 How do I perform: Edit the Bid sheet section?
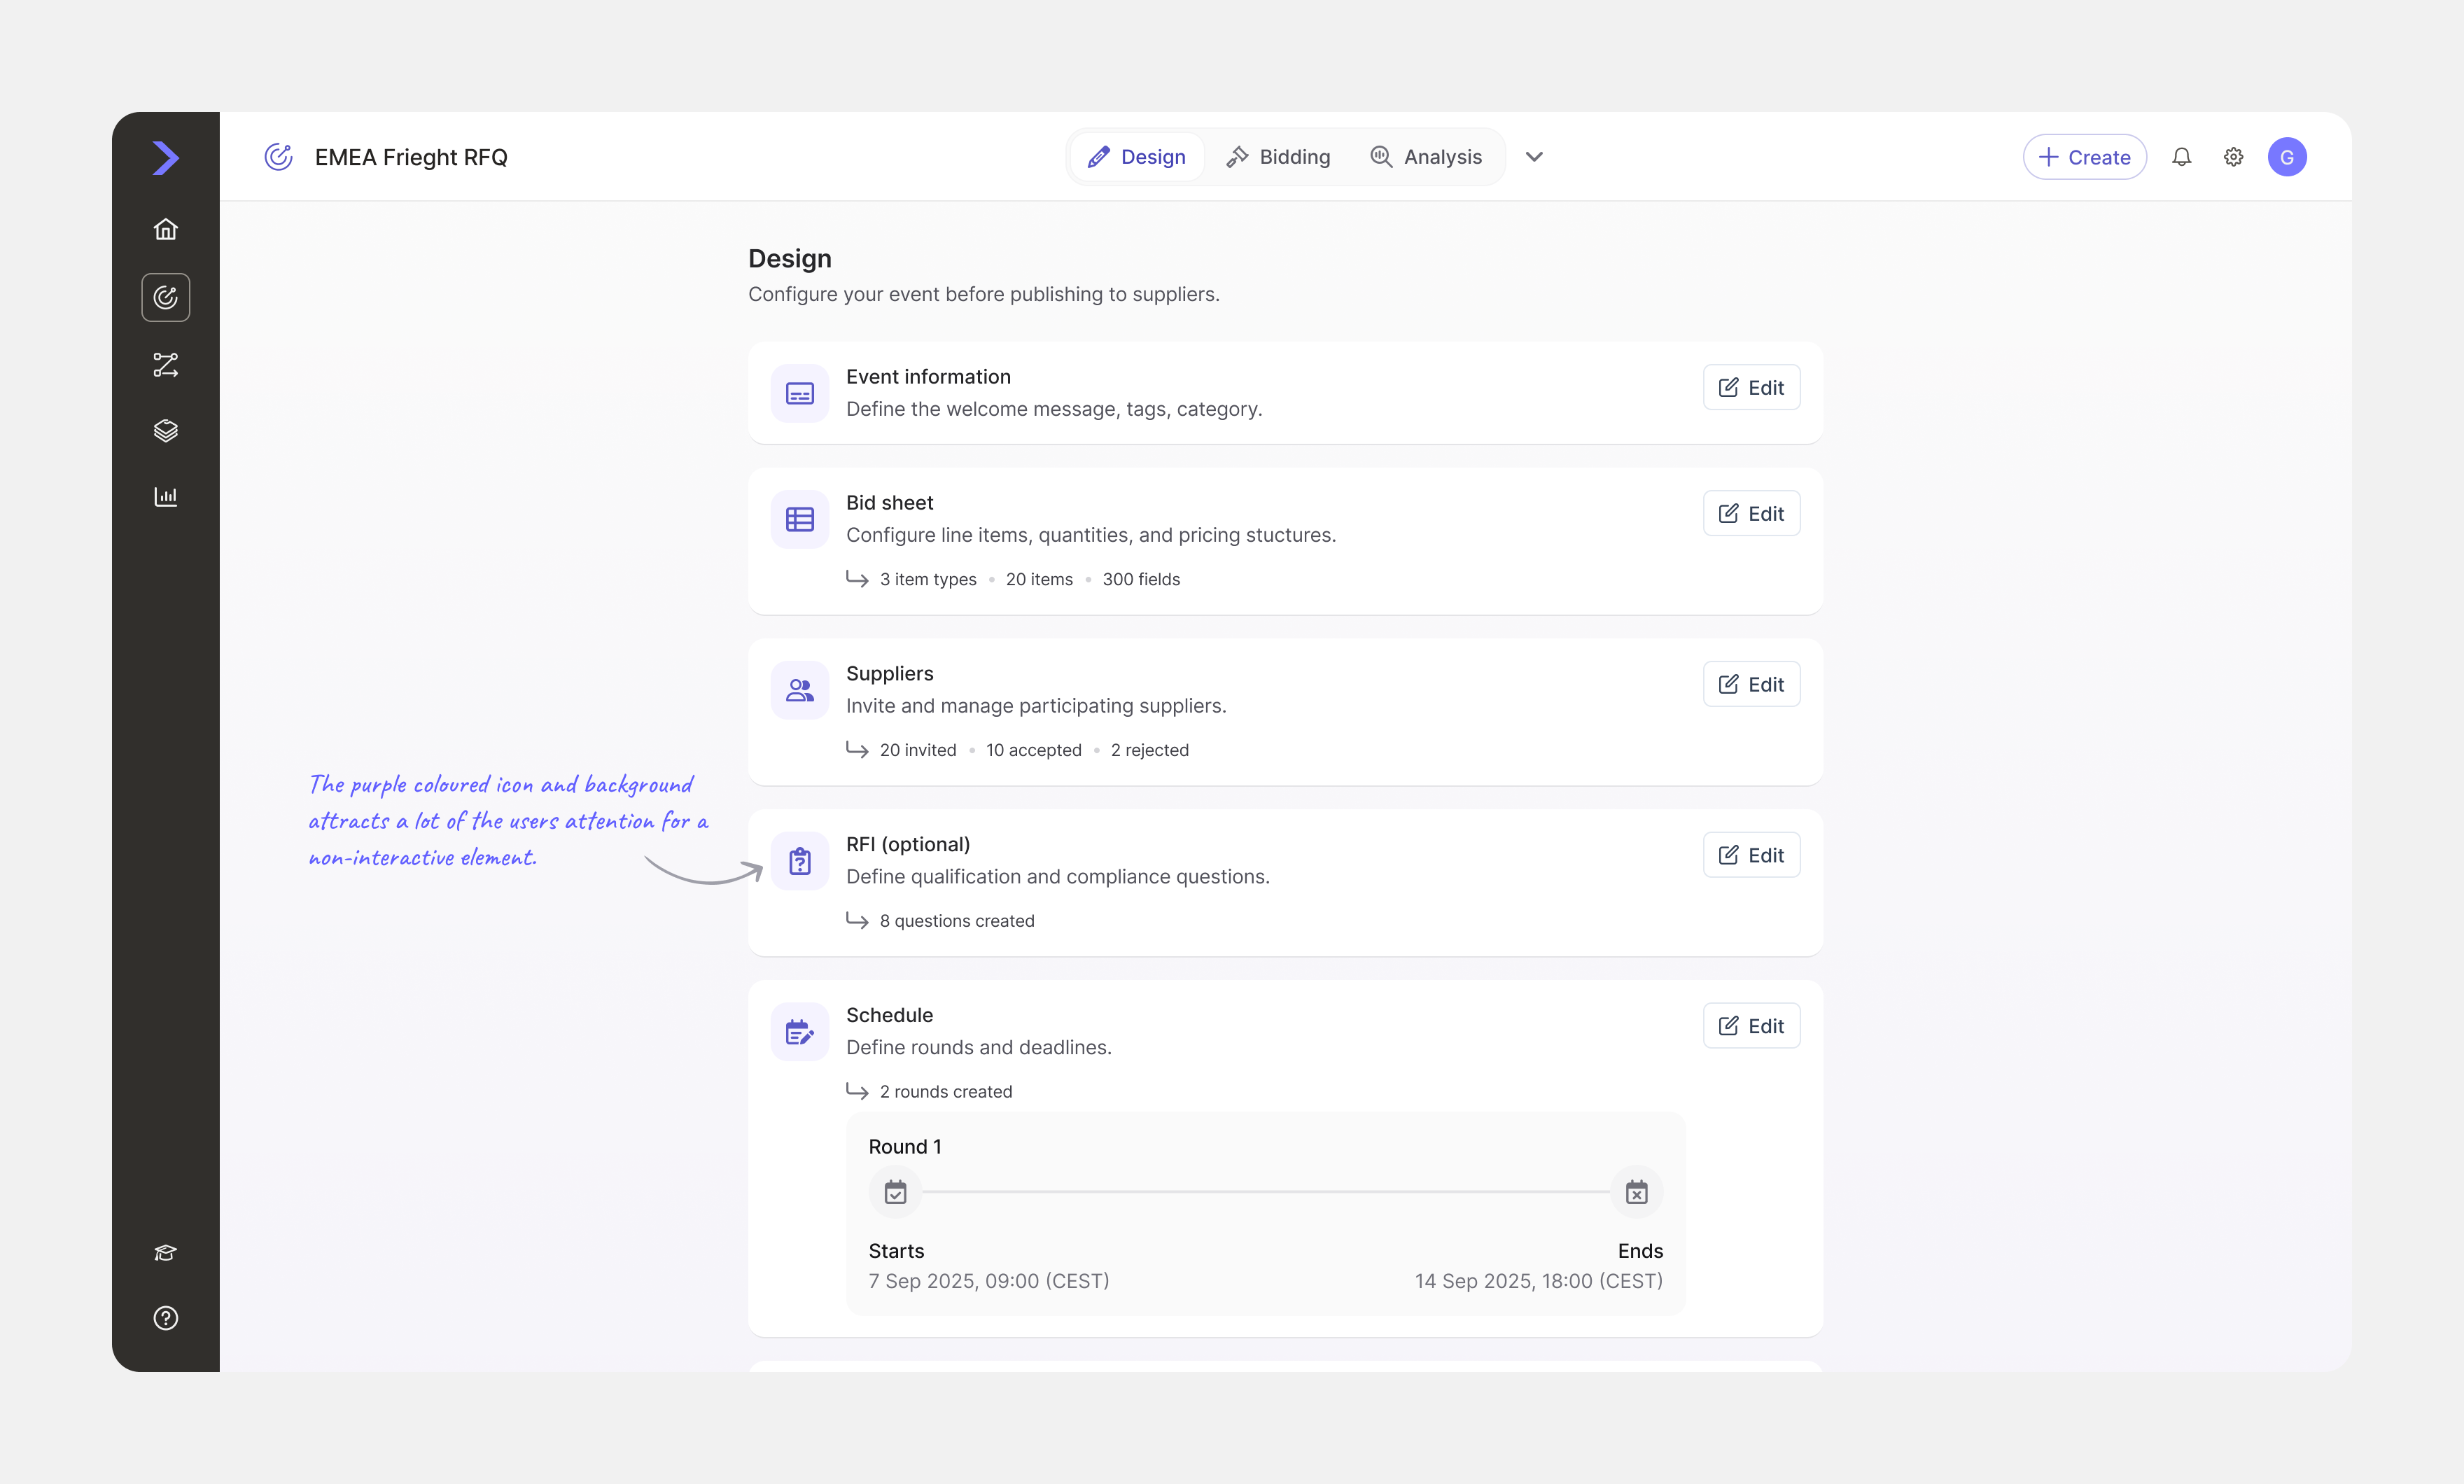click(x=1751, y=514)
